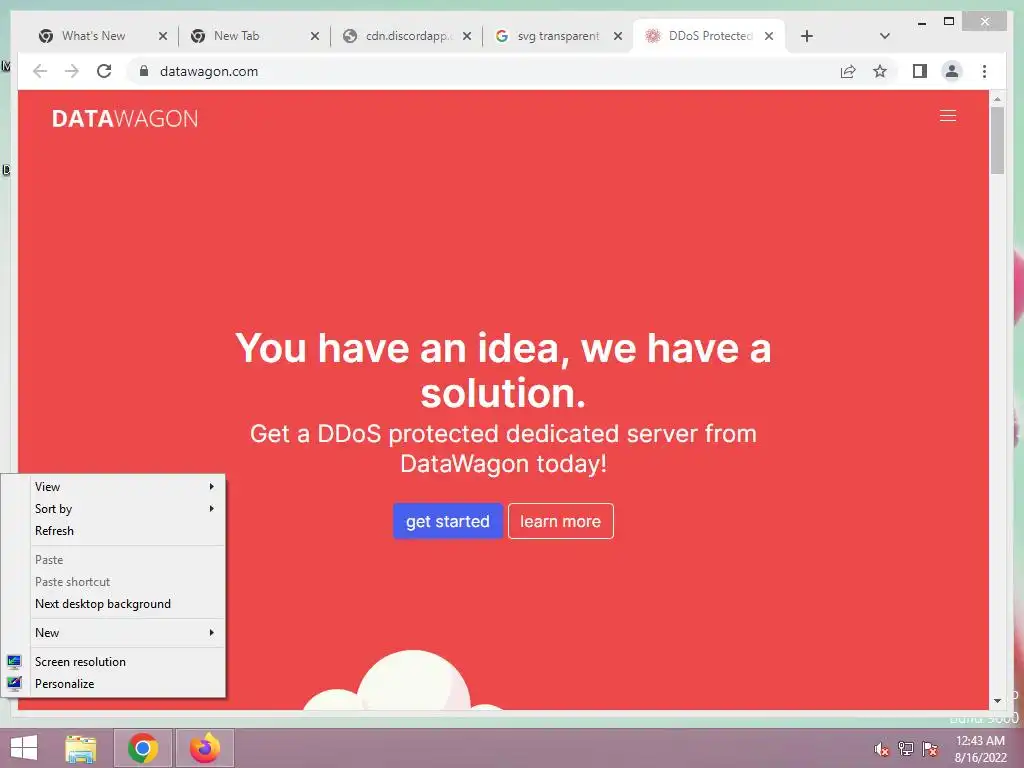
Task: Open Screen resolution settings
Action: pos(114,662)
